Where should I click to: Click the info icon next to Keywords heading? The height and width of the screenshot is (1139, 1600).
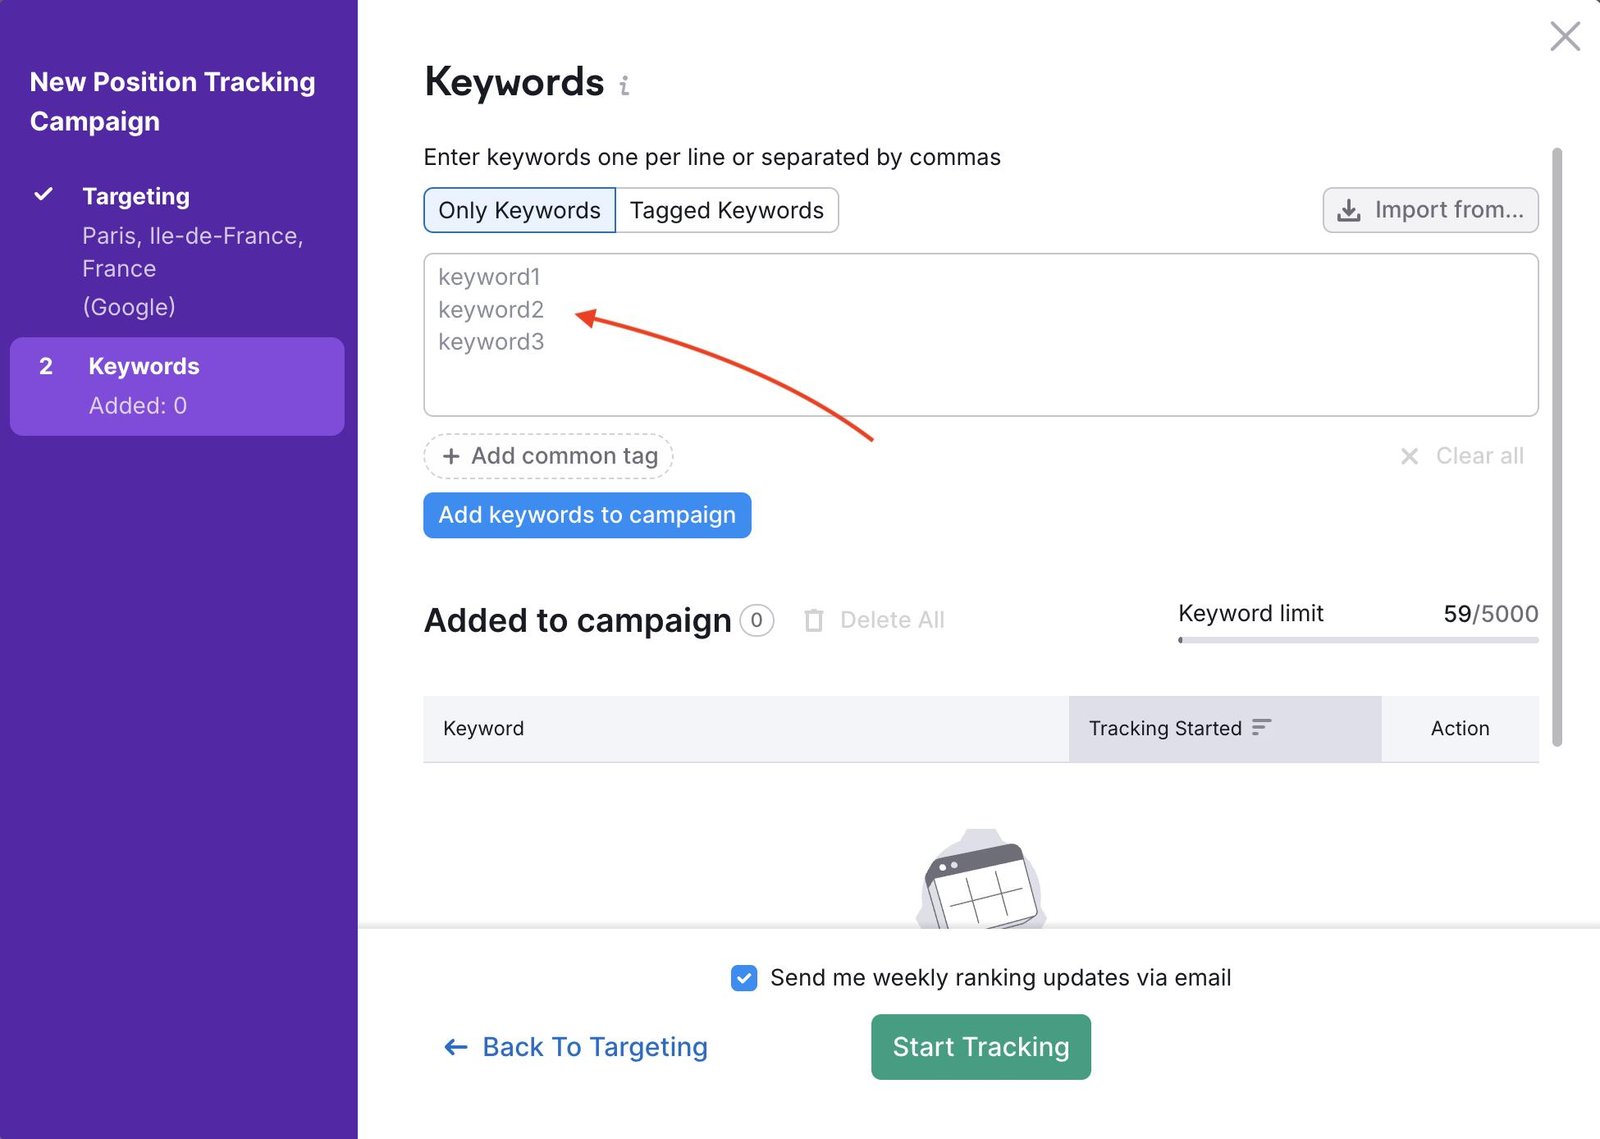624,86
